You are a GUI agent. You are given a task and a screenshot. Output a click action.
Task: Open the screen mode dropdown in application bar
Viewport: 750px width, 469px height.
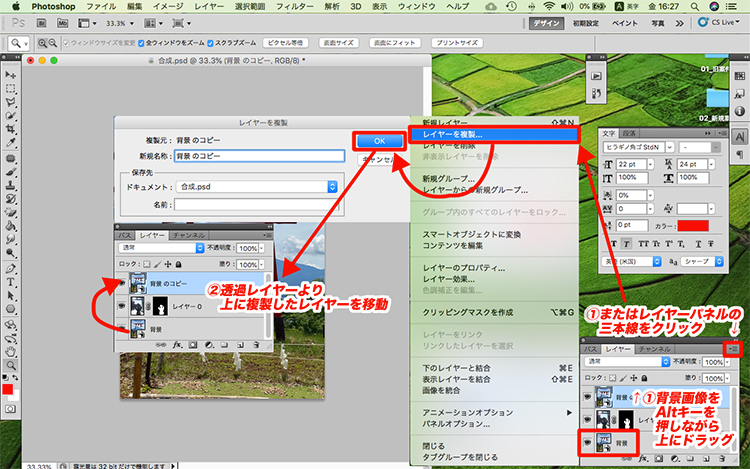[182, 23]
